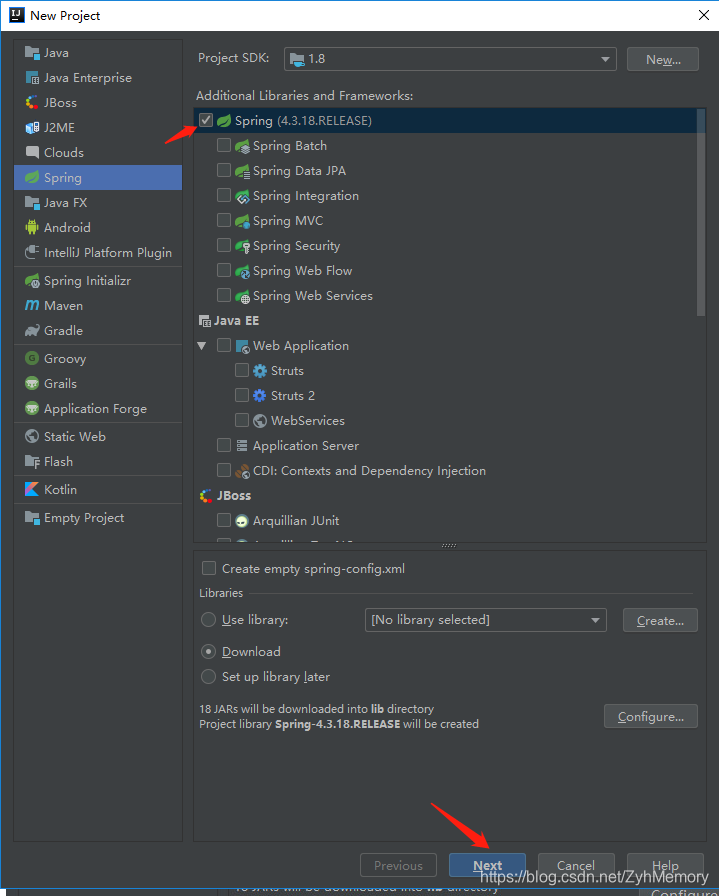
Task: Click the Maven 'm' icon
Action: (x=32, y=306)
